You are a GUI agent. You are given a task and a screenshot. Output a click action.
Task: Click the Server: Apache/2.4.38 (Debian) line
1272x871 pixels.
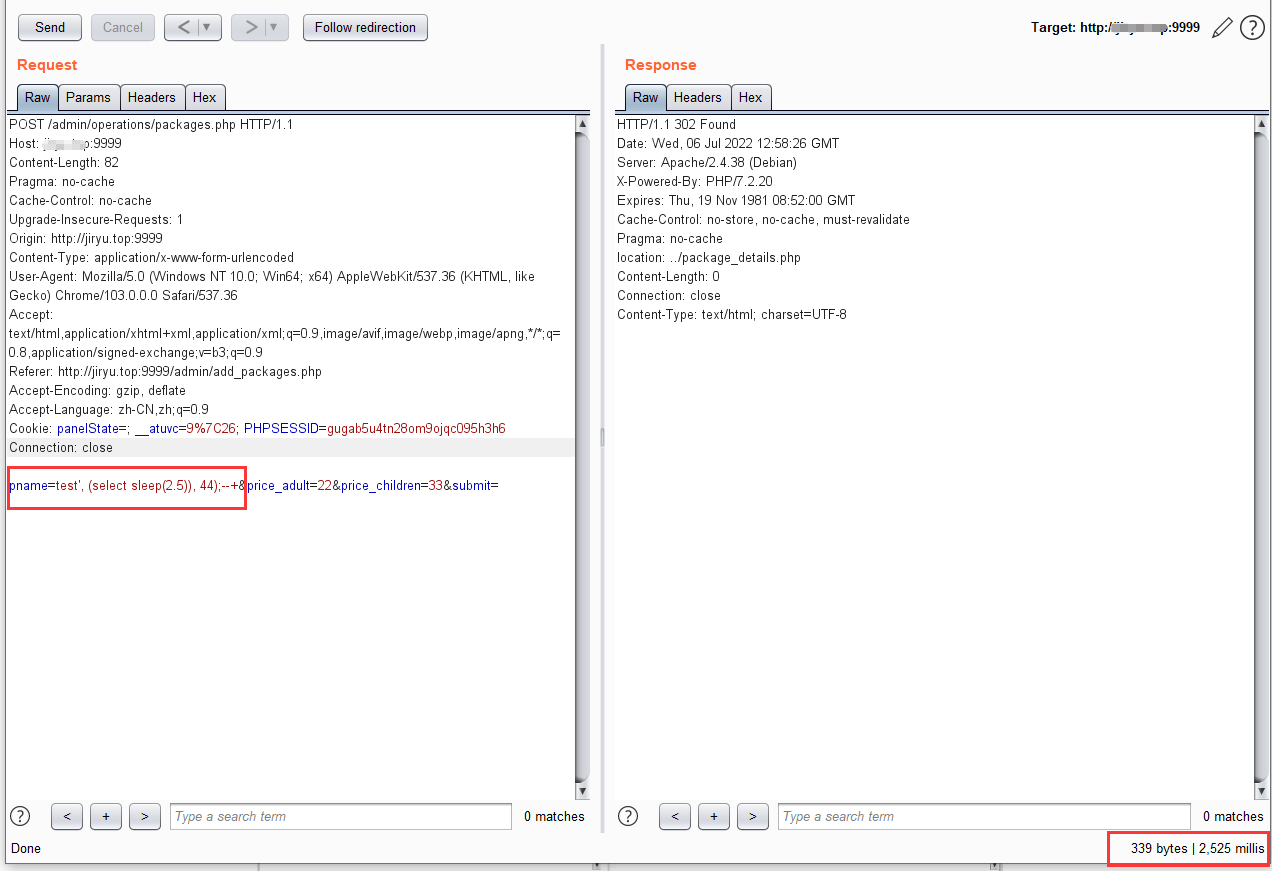pyautogui.click(x=707, y=162)
